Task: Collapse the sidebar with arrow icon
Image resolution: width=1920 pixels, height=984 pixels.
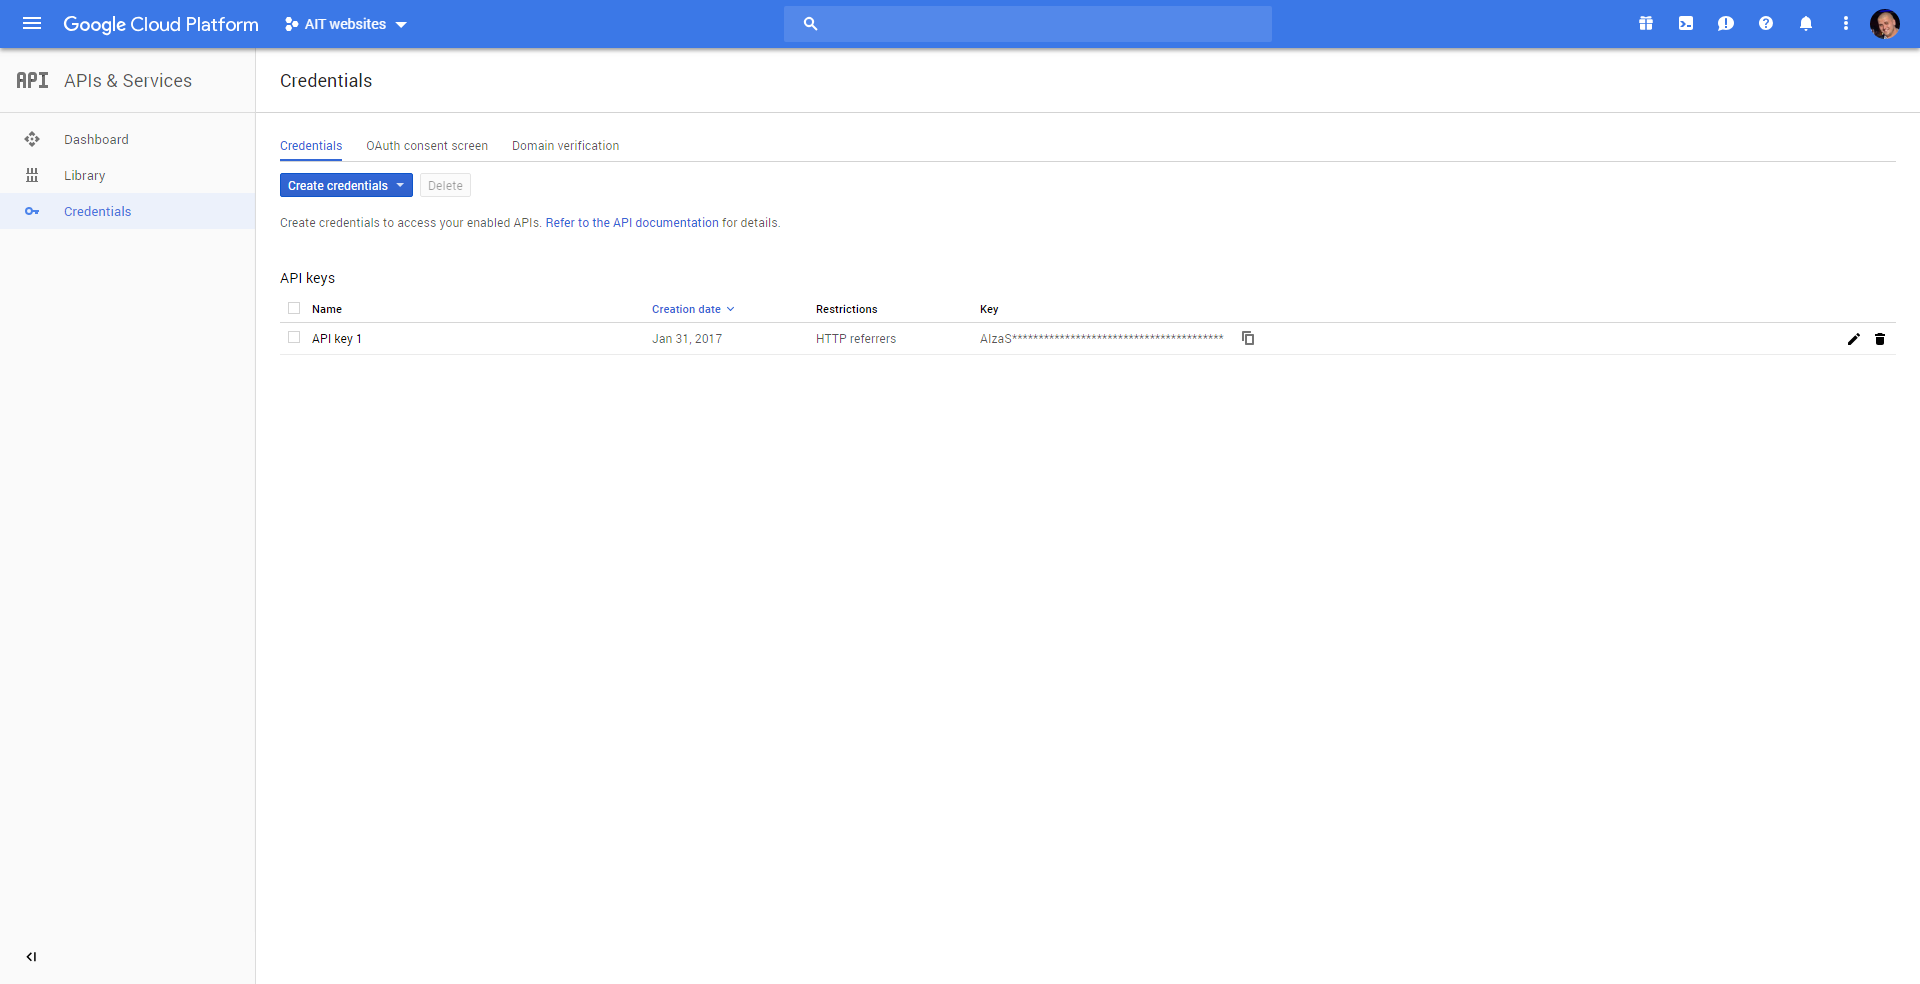Action: point(31,957)
